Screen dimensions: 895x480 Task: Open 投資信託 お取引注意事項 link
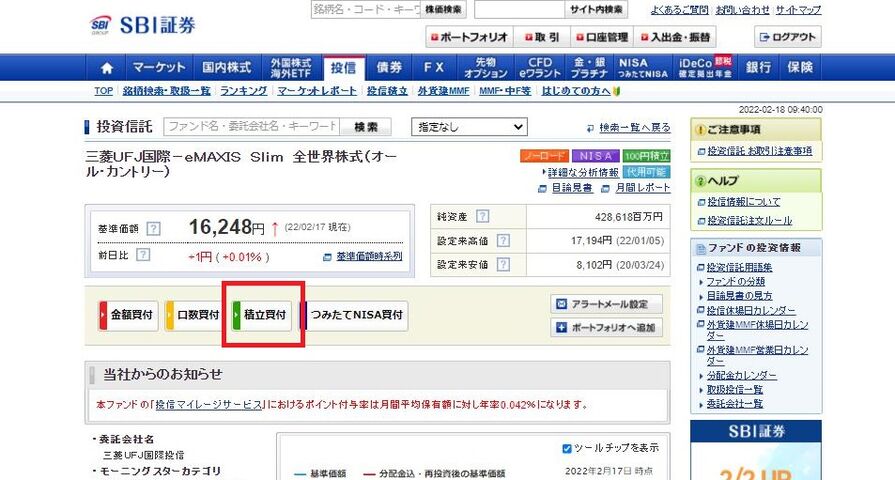(x=759, y=151)
